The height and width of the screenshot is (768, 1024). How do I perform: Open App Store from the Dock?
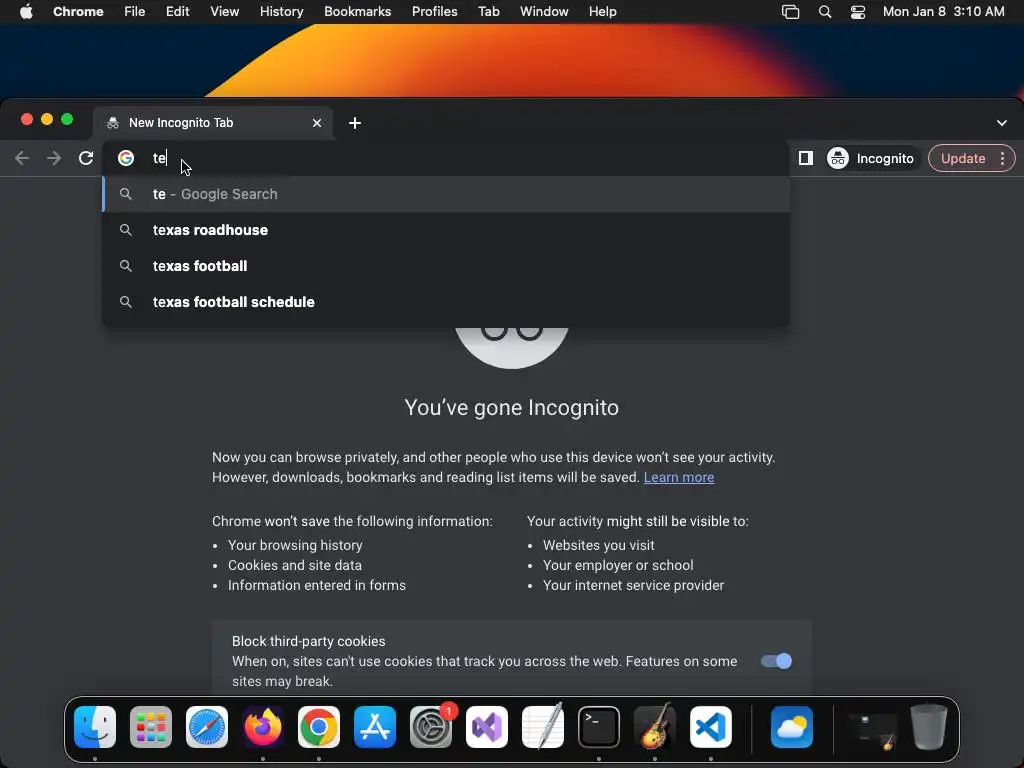pyautogui.click(x=375, y=727)
